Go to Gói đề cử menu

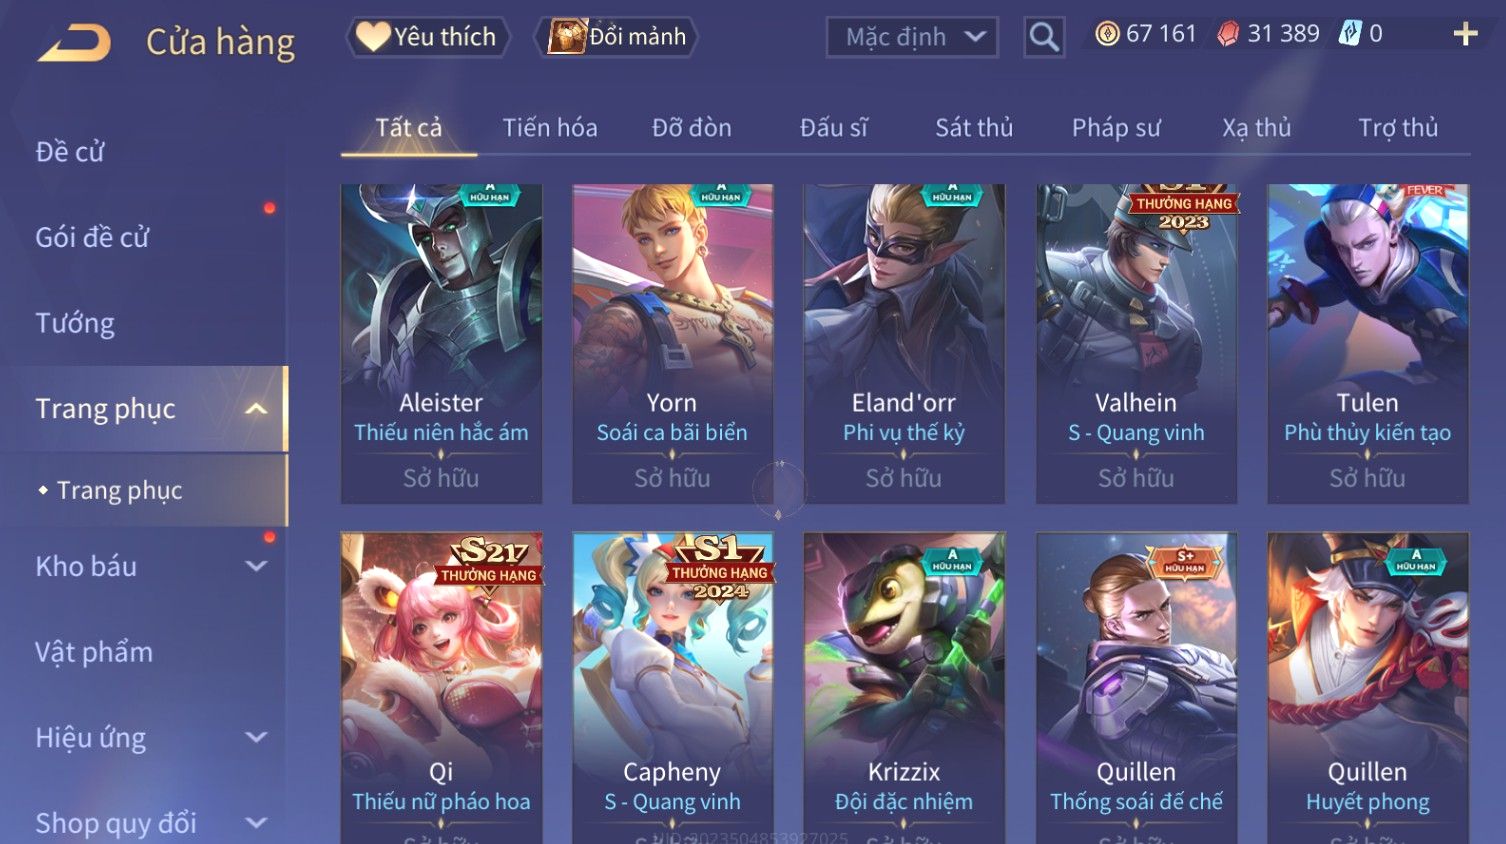(92, 238)
